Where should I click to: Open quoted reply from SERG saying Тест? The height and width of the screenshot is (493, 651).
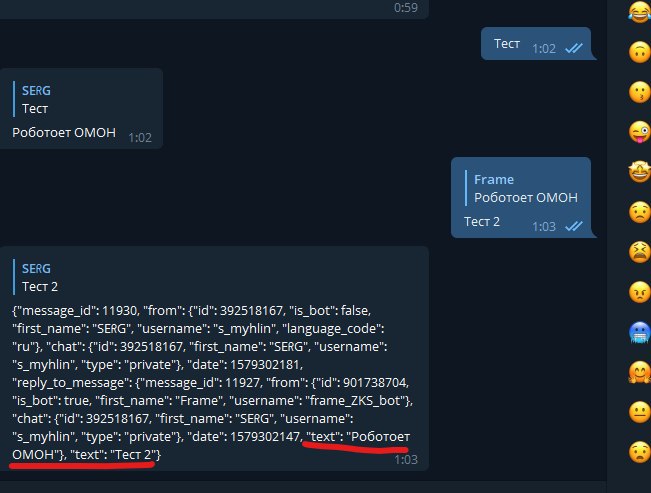click(x=37, y=99)
